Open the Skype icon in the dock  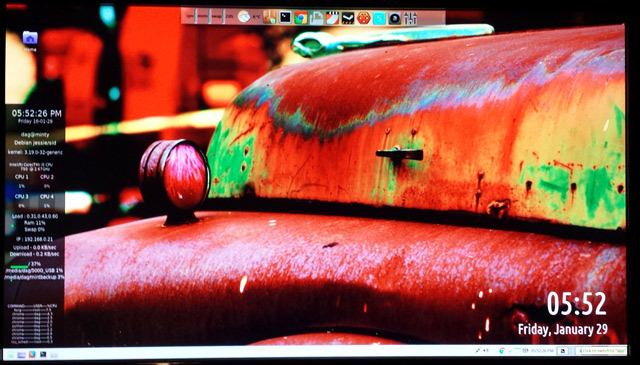coord(379,18)
